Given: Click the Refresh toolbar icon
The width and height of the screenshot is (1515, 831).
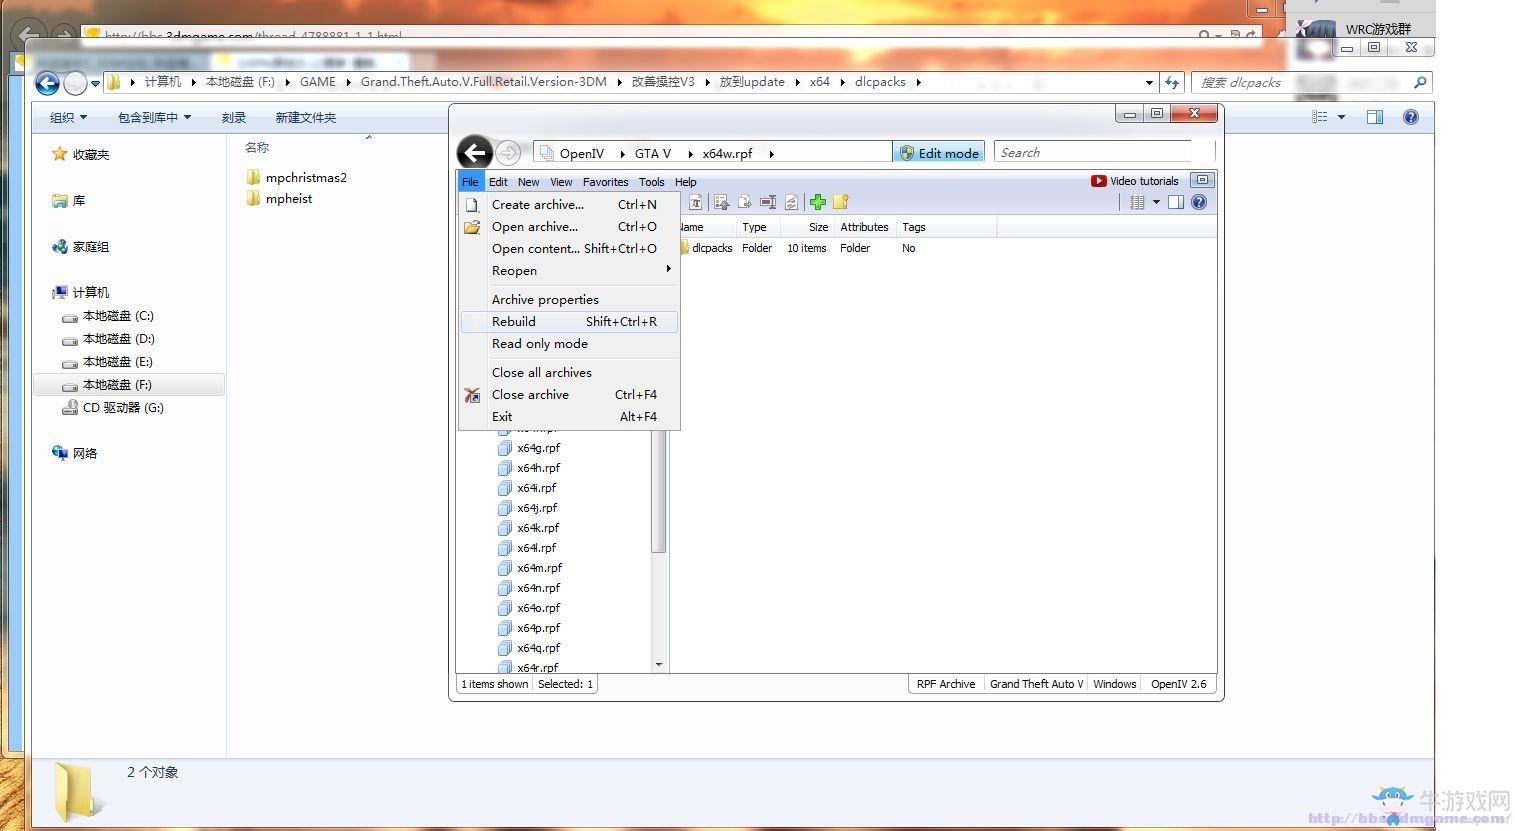Looking at the screenshot, I should 791,203.
